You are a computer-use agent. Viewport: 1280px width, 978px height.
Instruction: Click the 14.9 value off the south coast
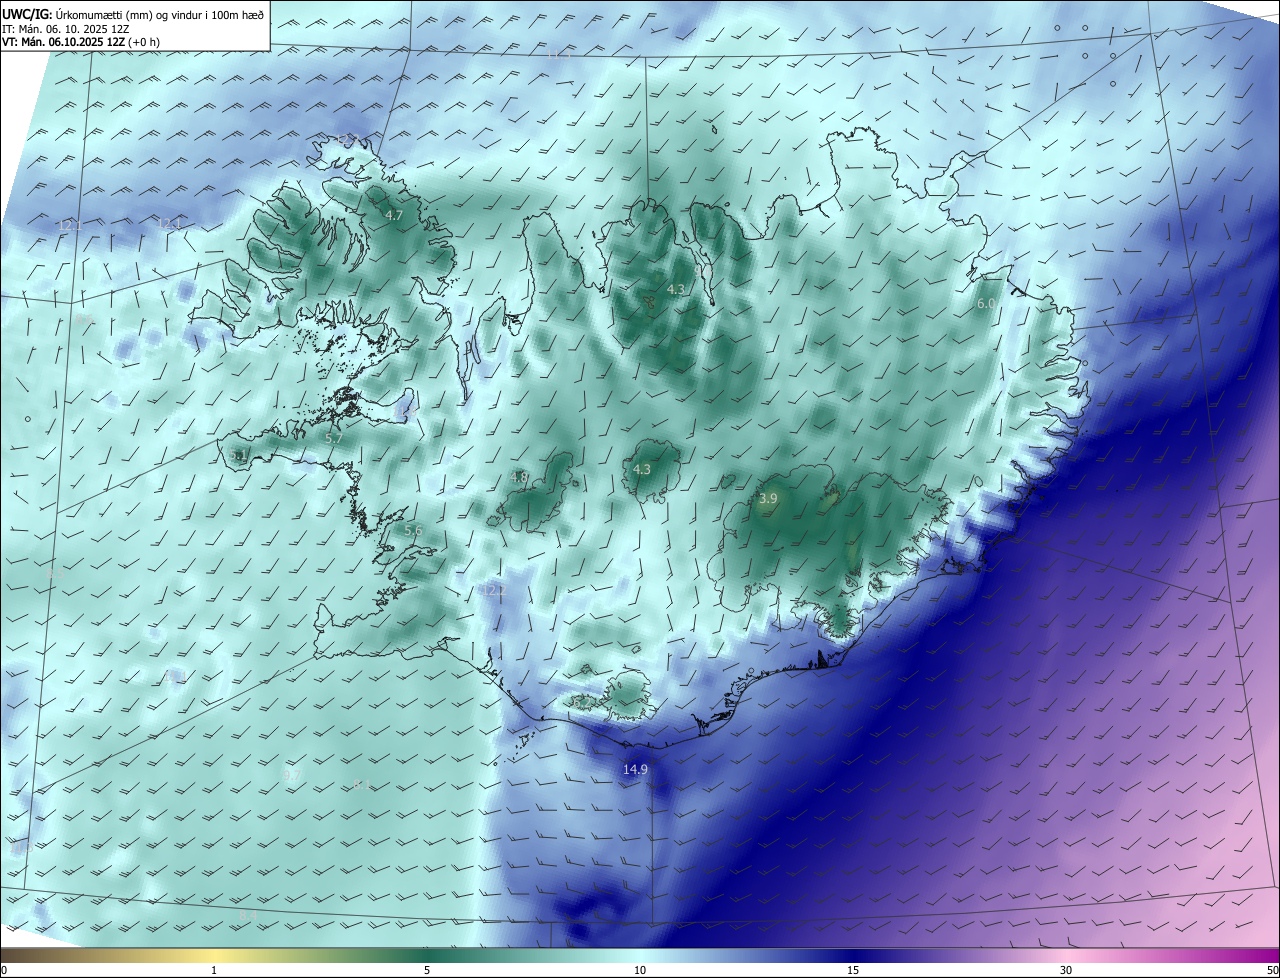635,769
